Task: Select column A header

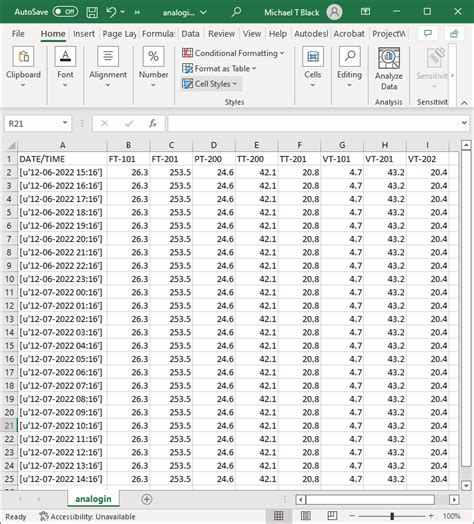Action: coord(62,145)
